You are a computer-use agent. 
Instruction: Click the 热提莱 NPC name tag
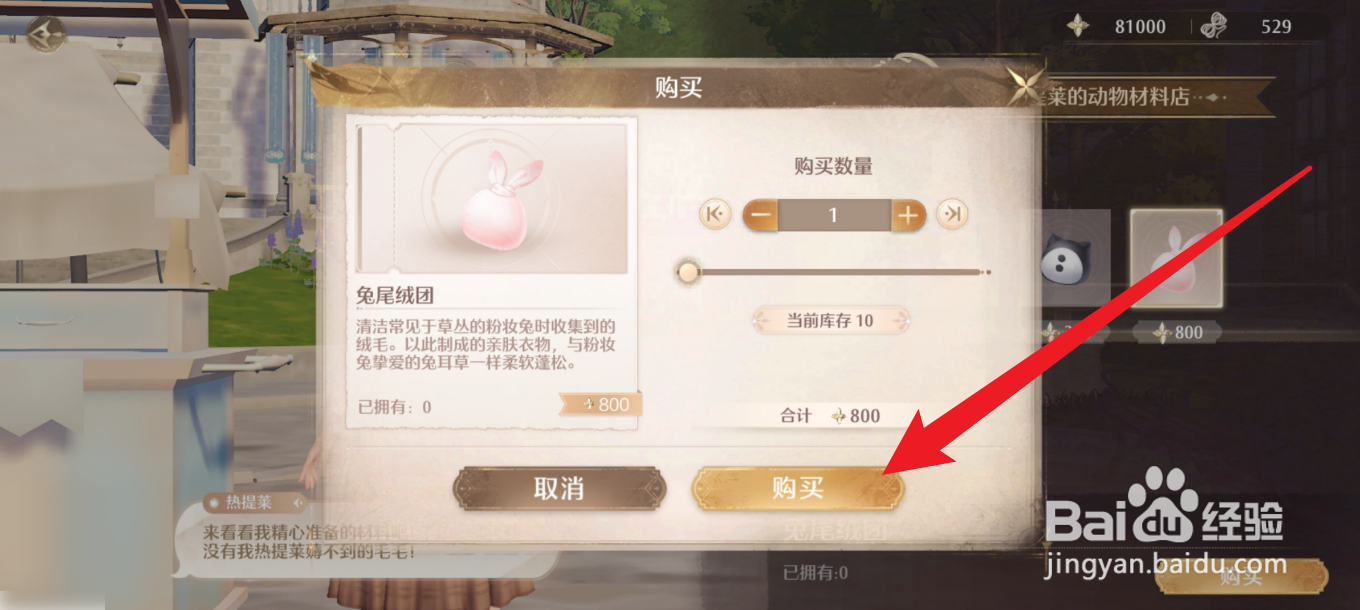pos(248,502)
